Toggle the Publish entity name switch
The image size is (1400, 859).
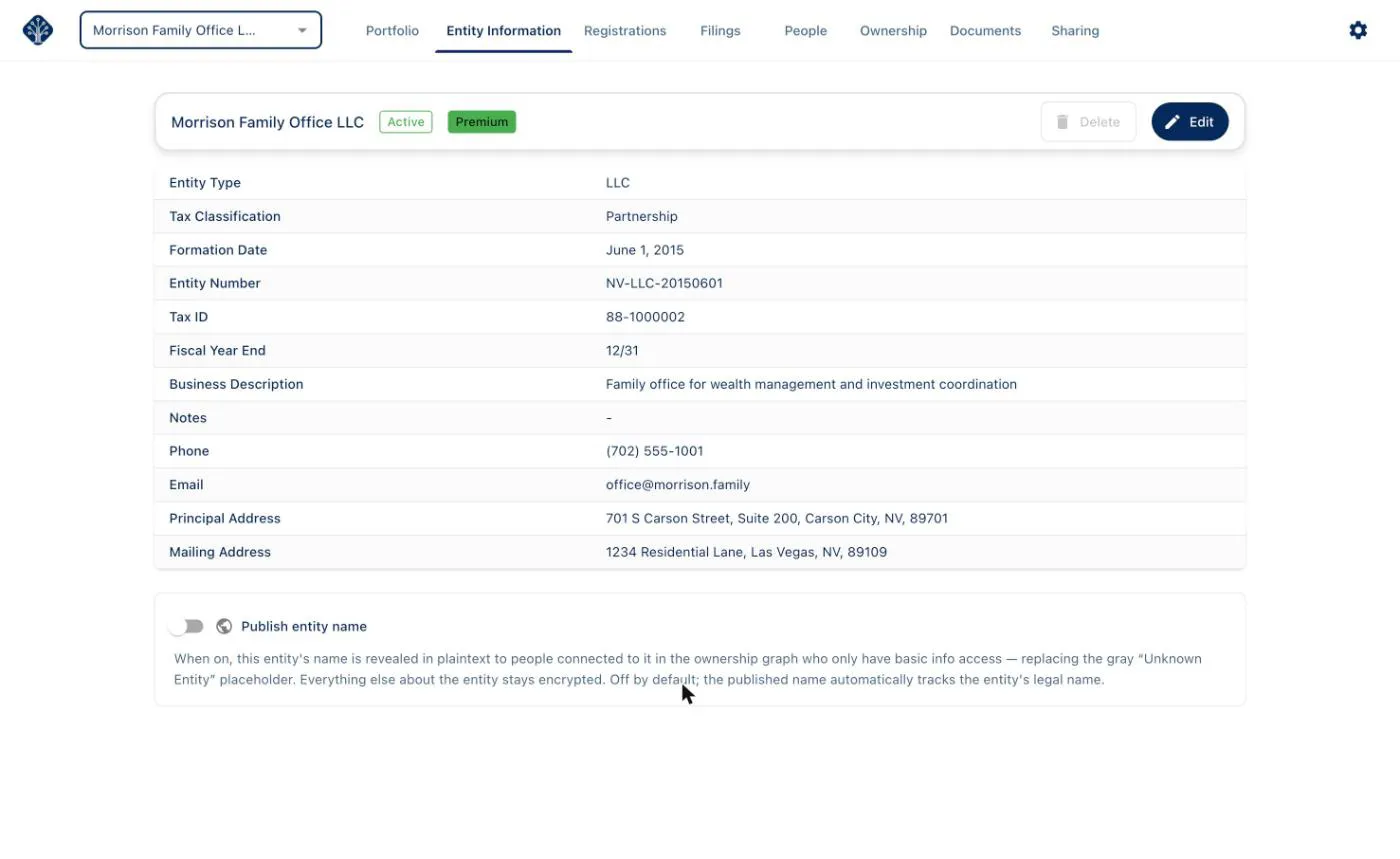click(x=186, y=626)
